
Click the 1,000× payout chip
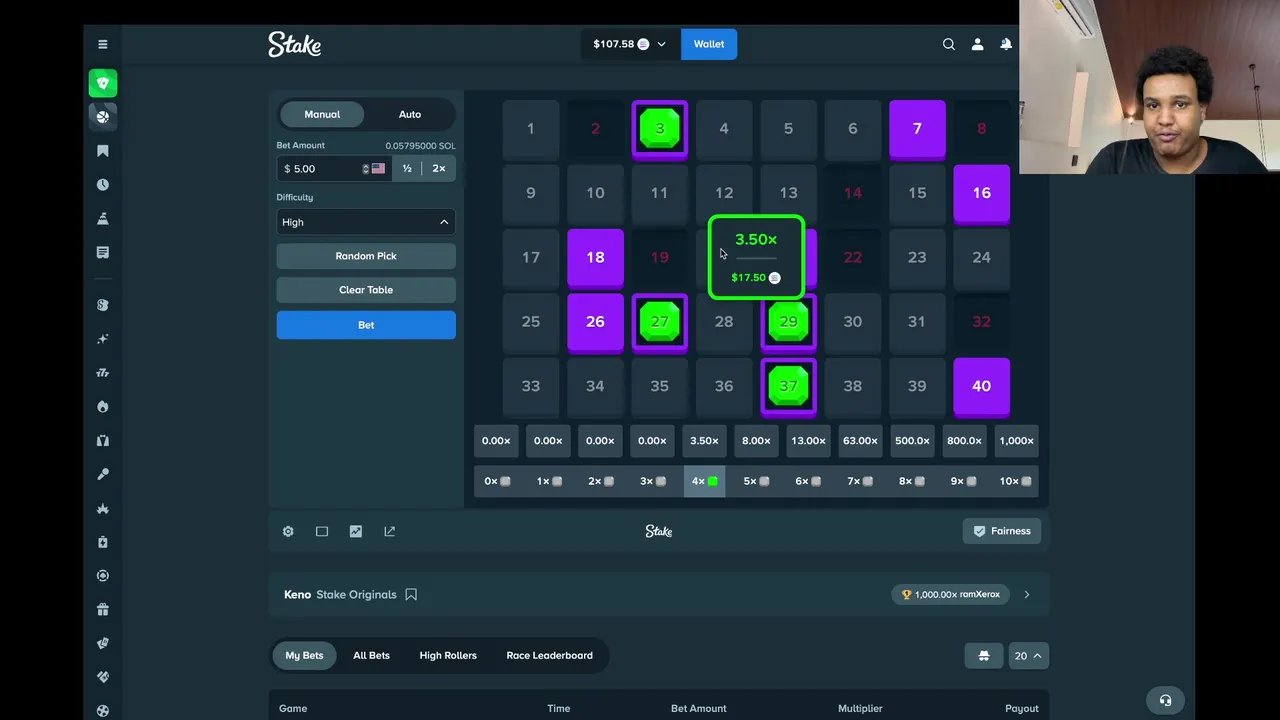(1016, 441)
